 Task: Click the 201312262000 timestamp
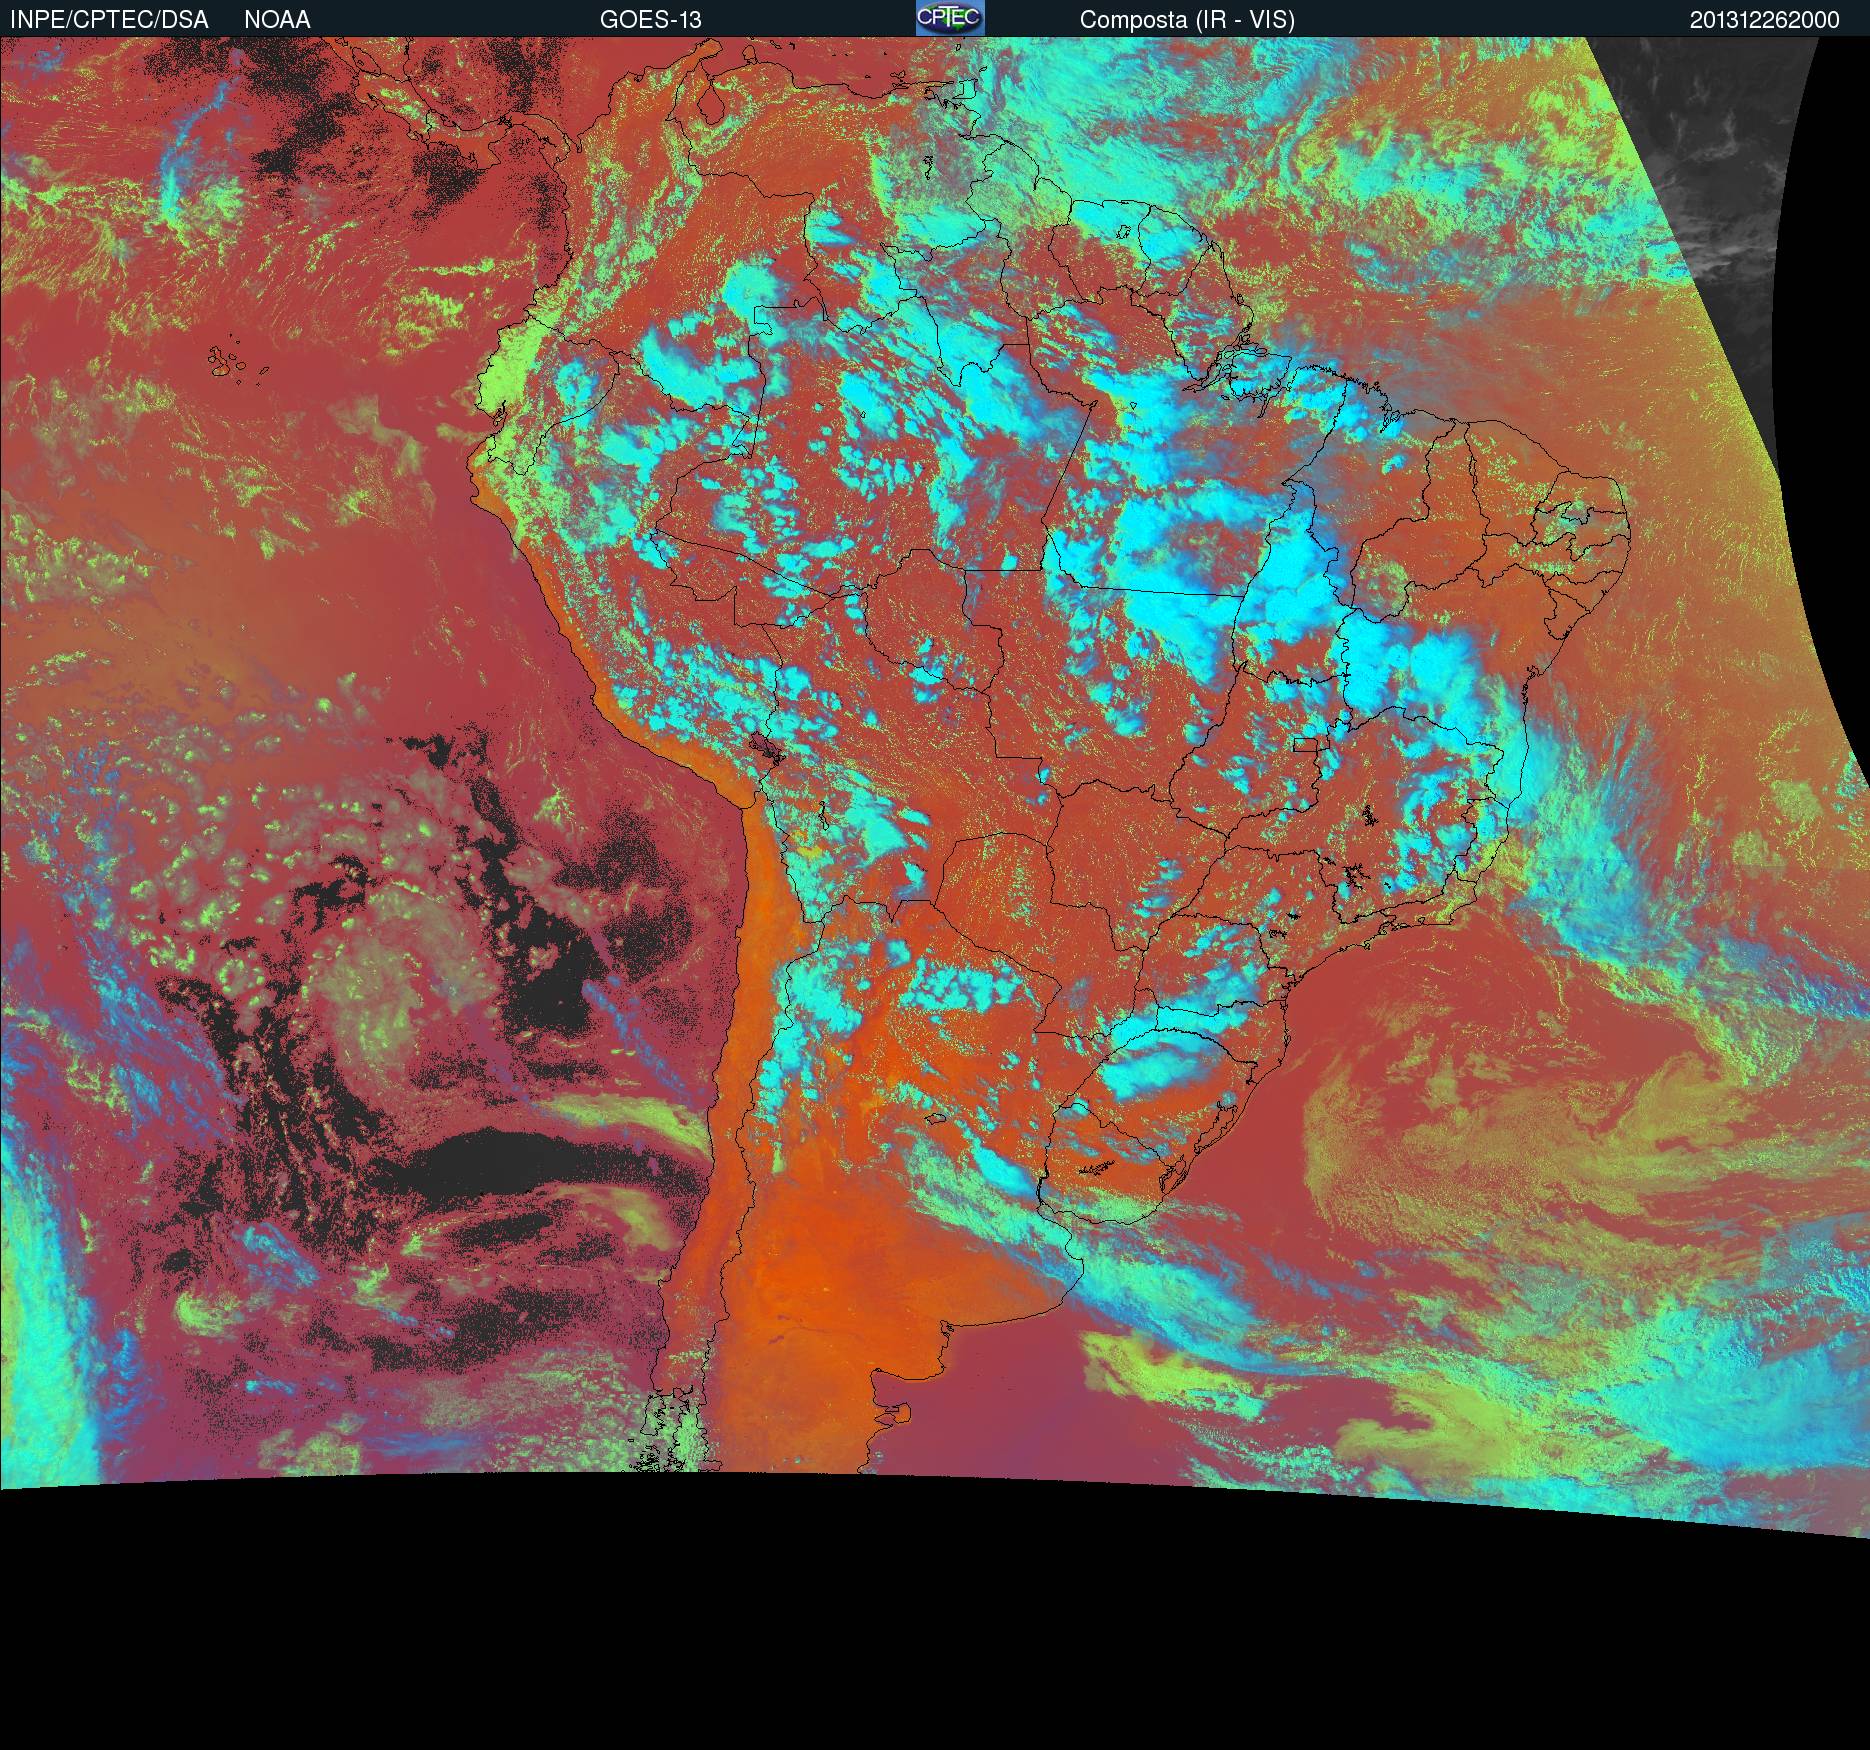(x=1765, y=20)
